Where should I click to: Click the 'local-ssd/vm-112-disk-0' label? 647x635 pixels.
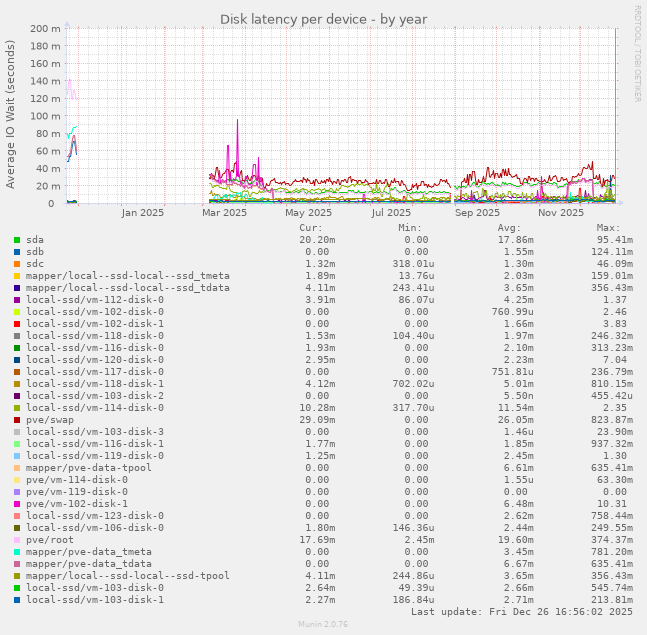(x=95, y=300)
